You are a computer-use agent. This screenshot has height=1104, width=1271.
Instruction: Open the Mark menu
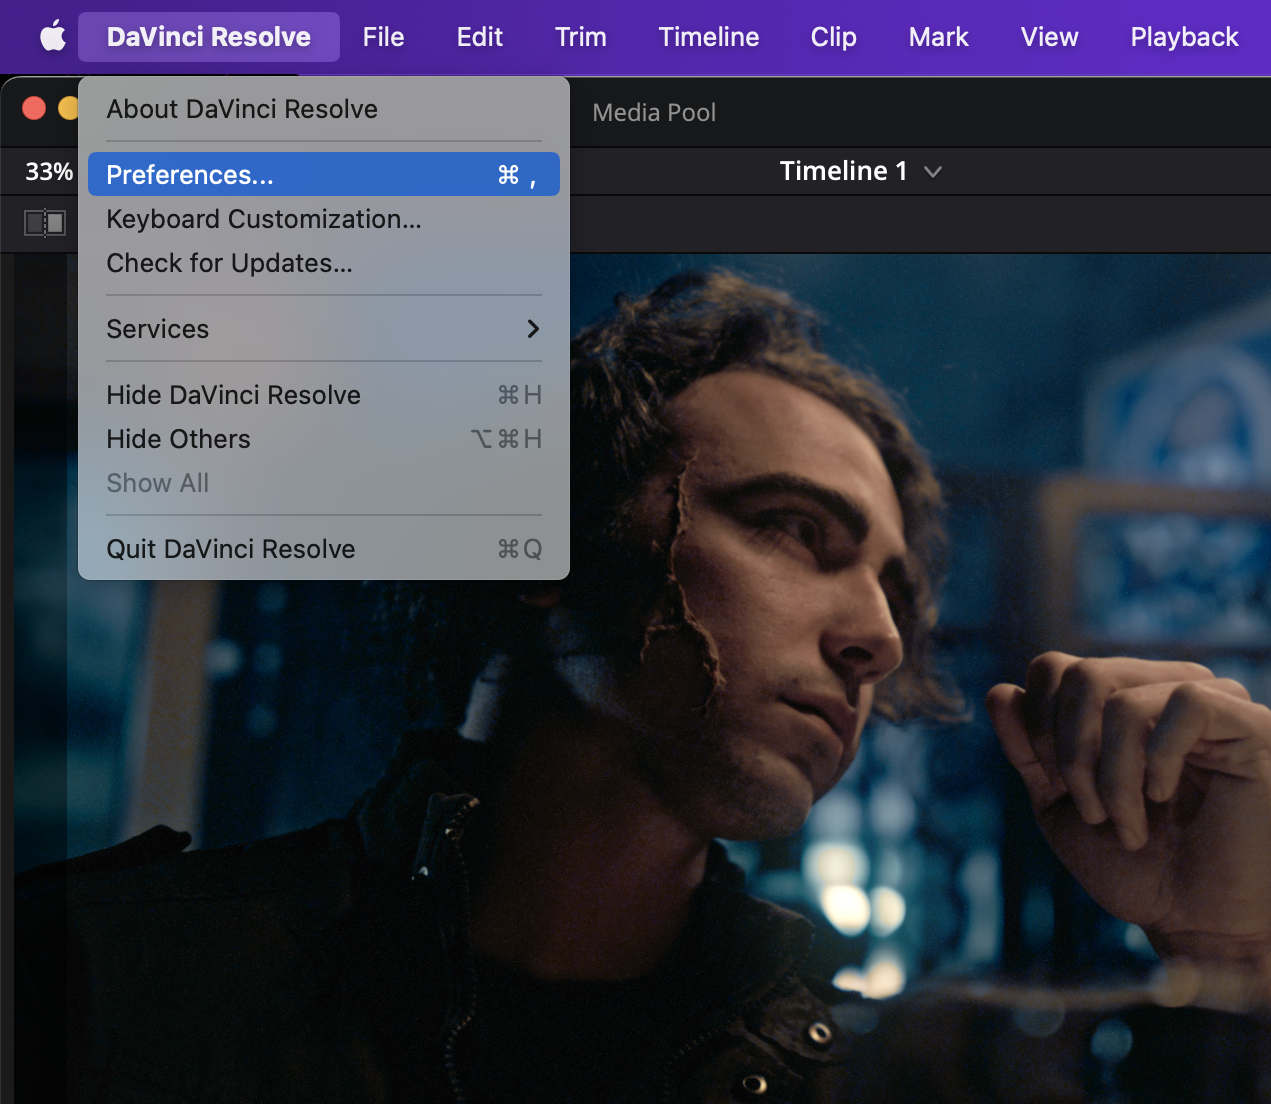tap(939, 37)
